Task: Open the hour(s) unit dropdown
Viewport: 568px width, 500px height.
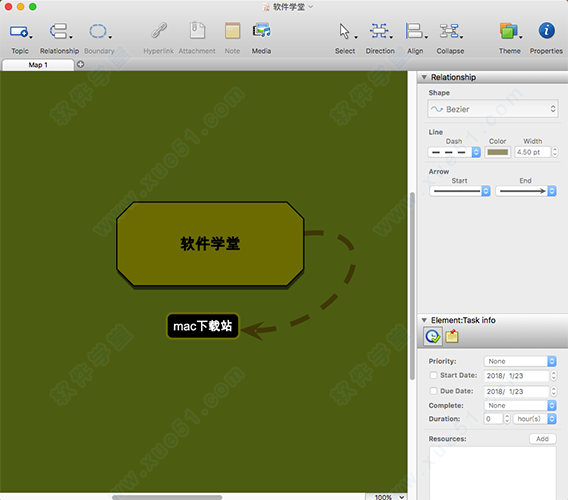Action: [x=535, y=419]
